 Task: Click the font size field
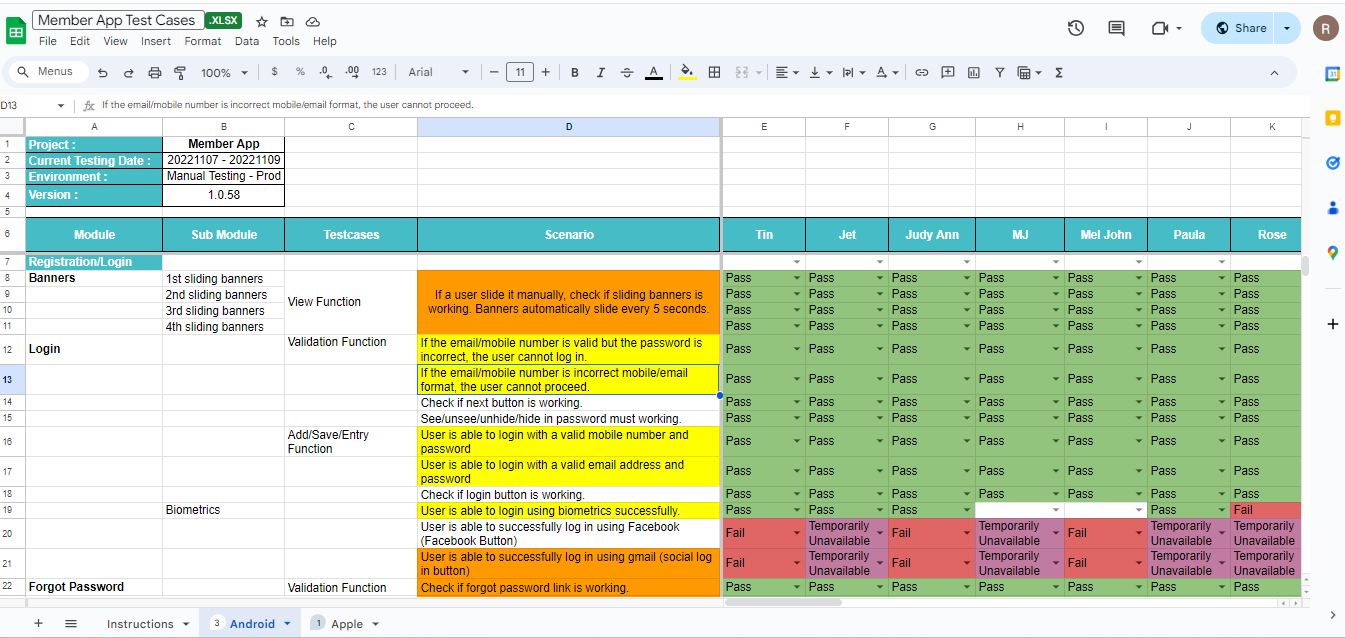click(520, 72)
